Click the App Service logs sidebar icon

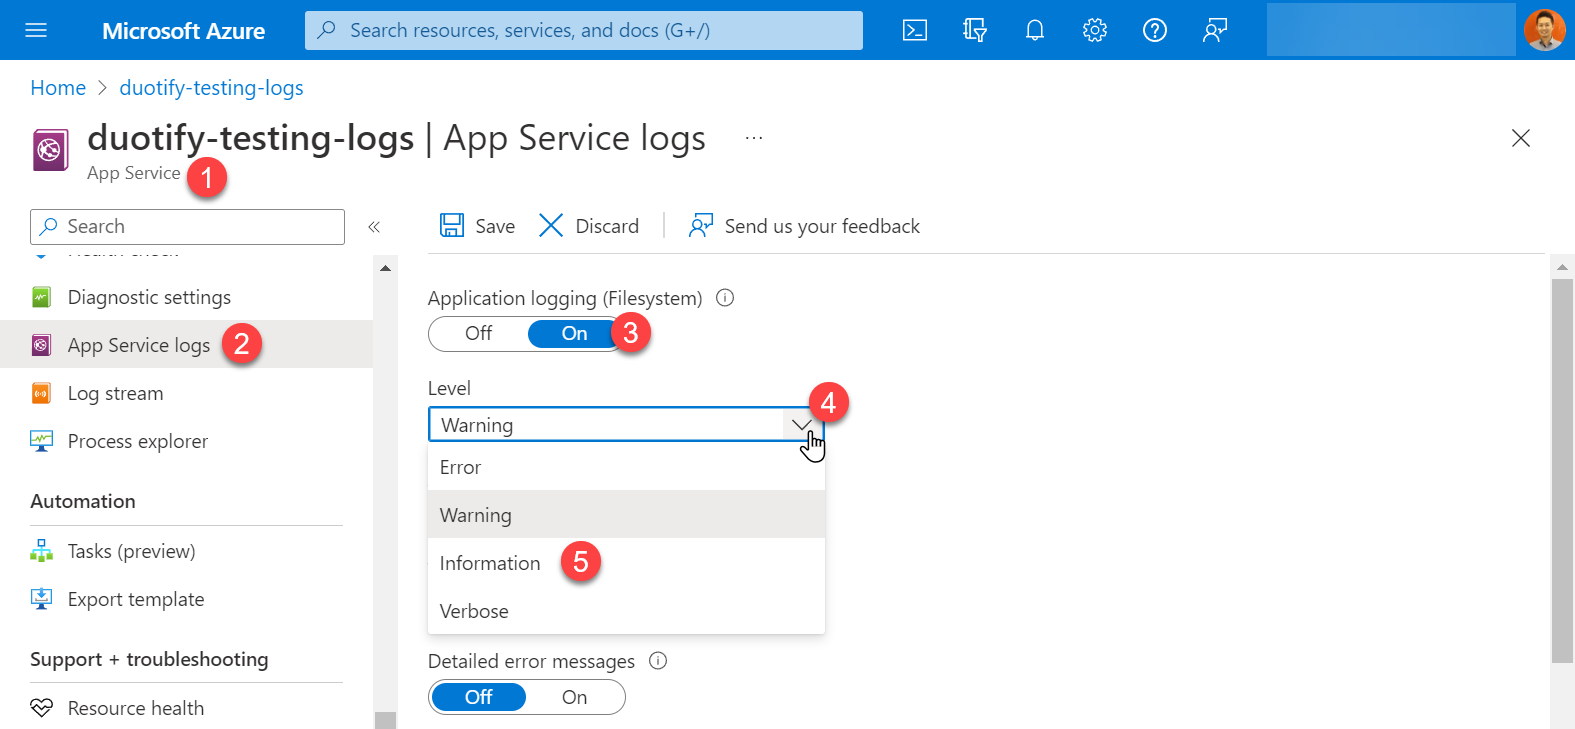41,345
